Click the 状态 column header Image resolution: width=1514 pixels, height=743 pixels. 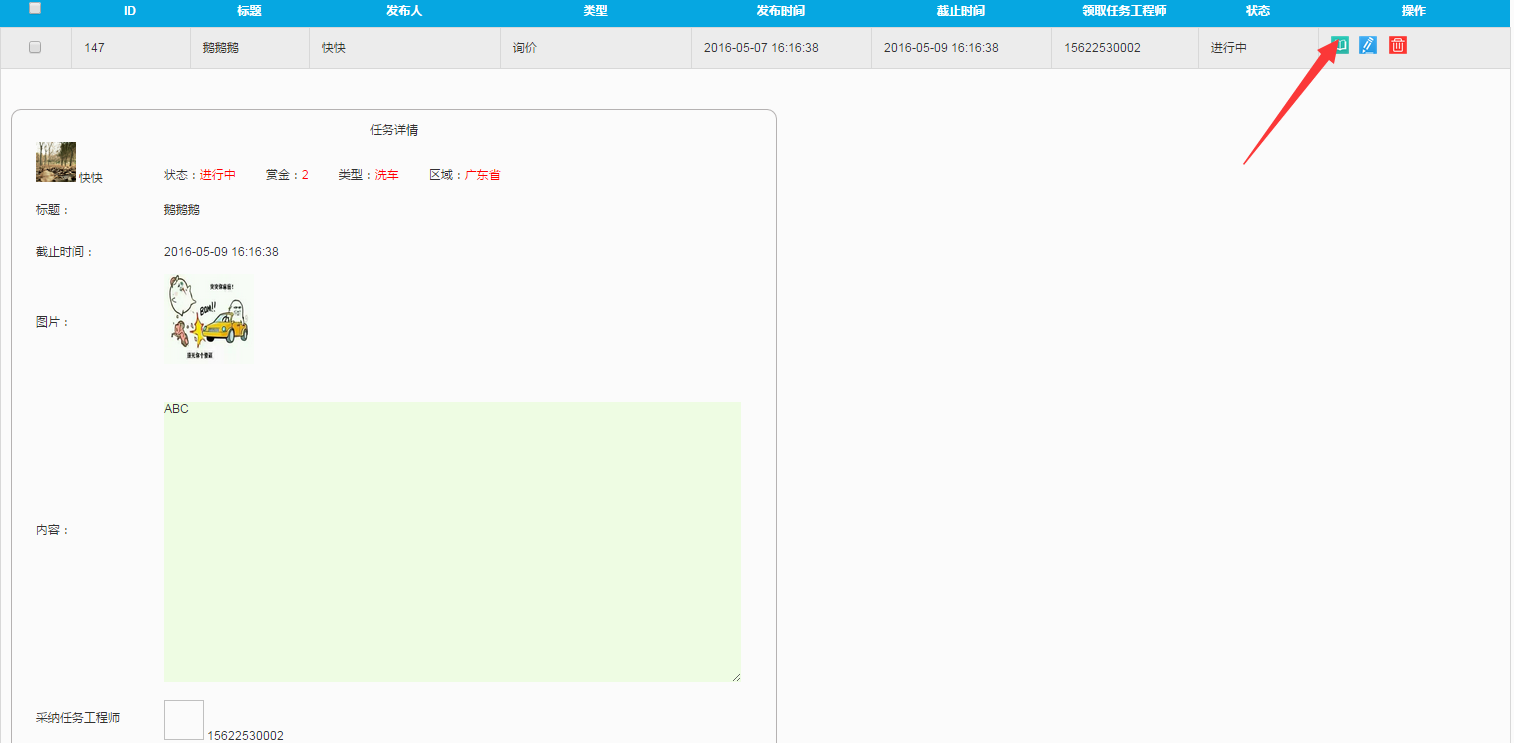tap(1257, 11)
